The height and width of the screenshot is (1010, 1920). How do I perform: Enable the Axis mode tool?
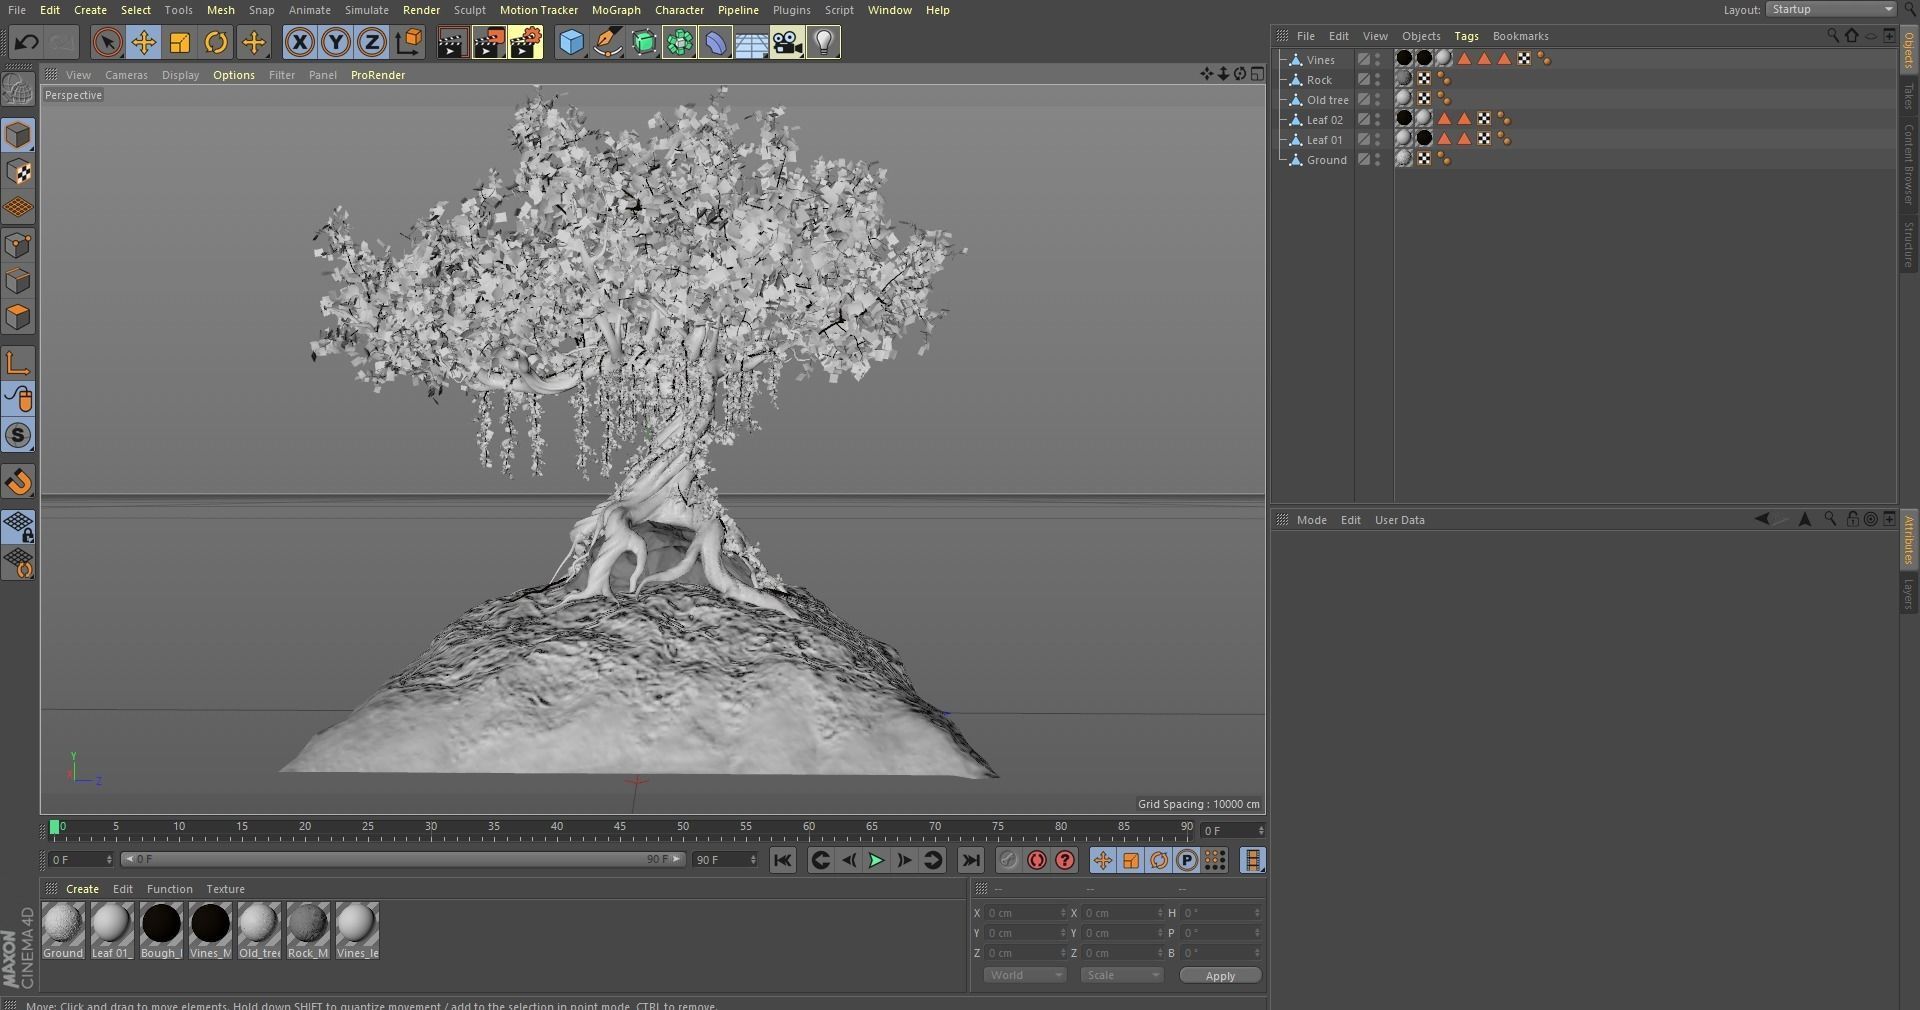18,363
